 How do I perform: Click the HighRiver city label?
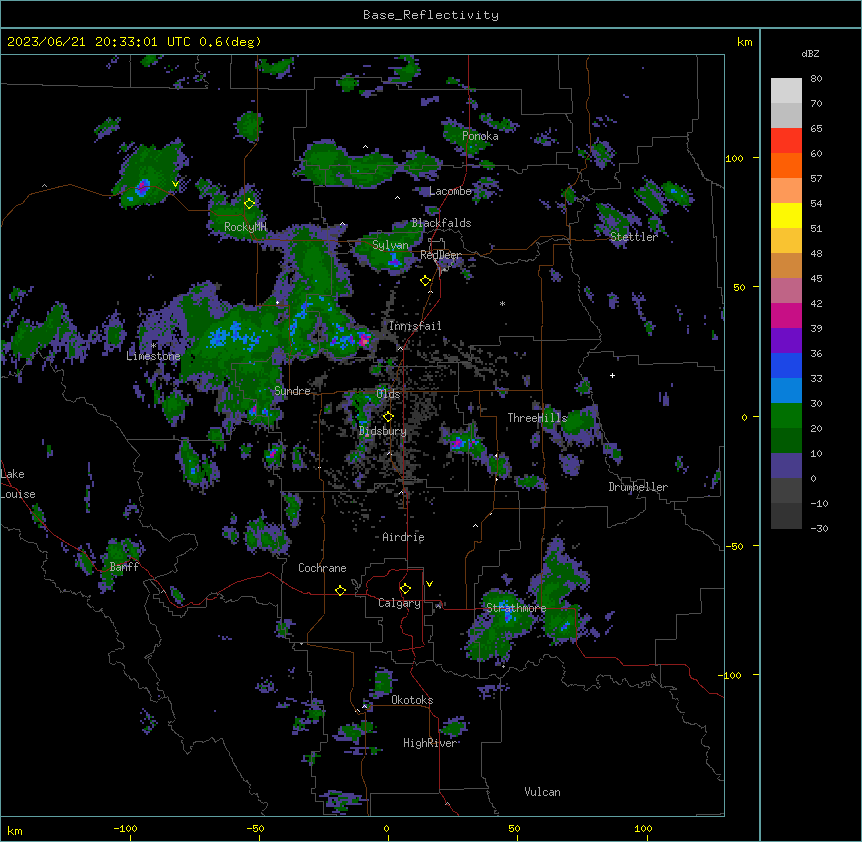point(430,743)
